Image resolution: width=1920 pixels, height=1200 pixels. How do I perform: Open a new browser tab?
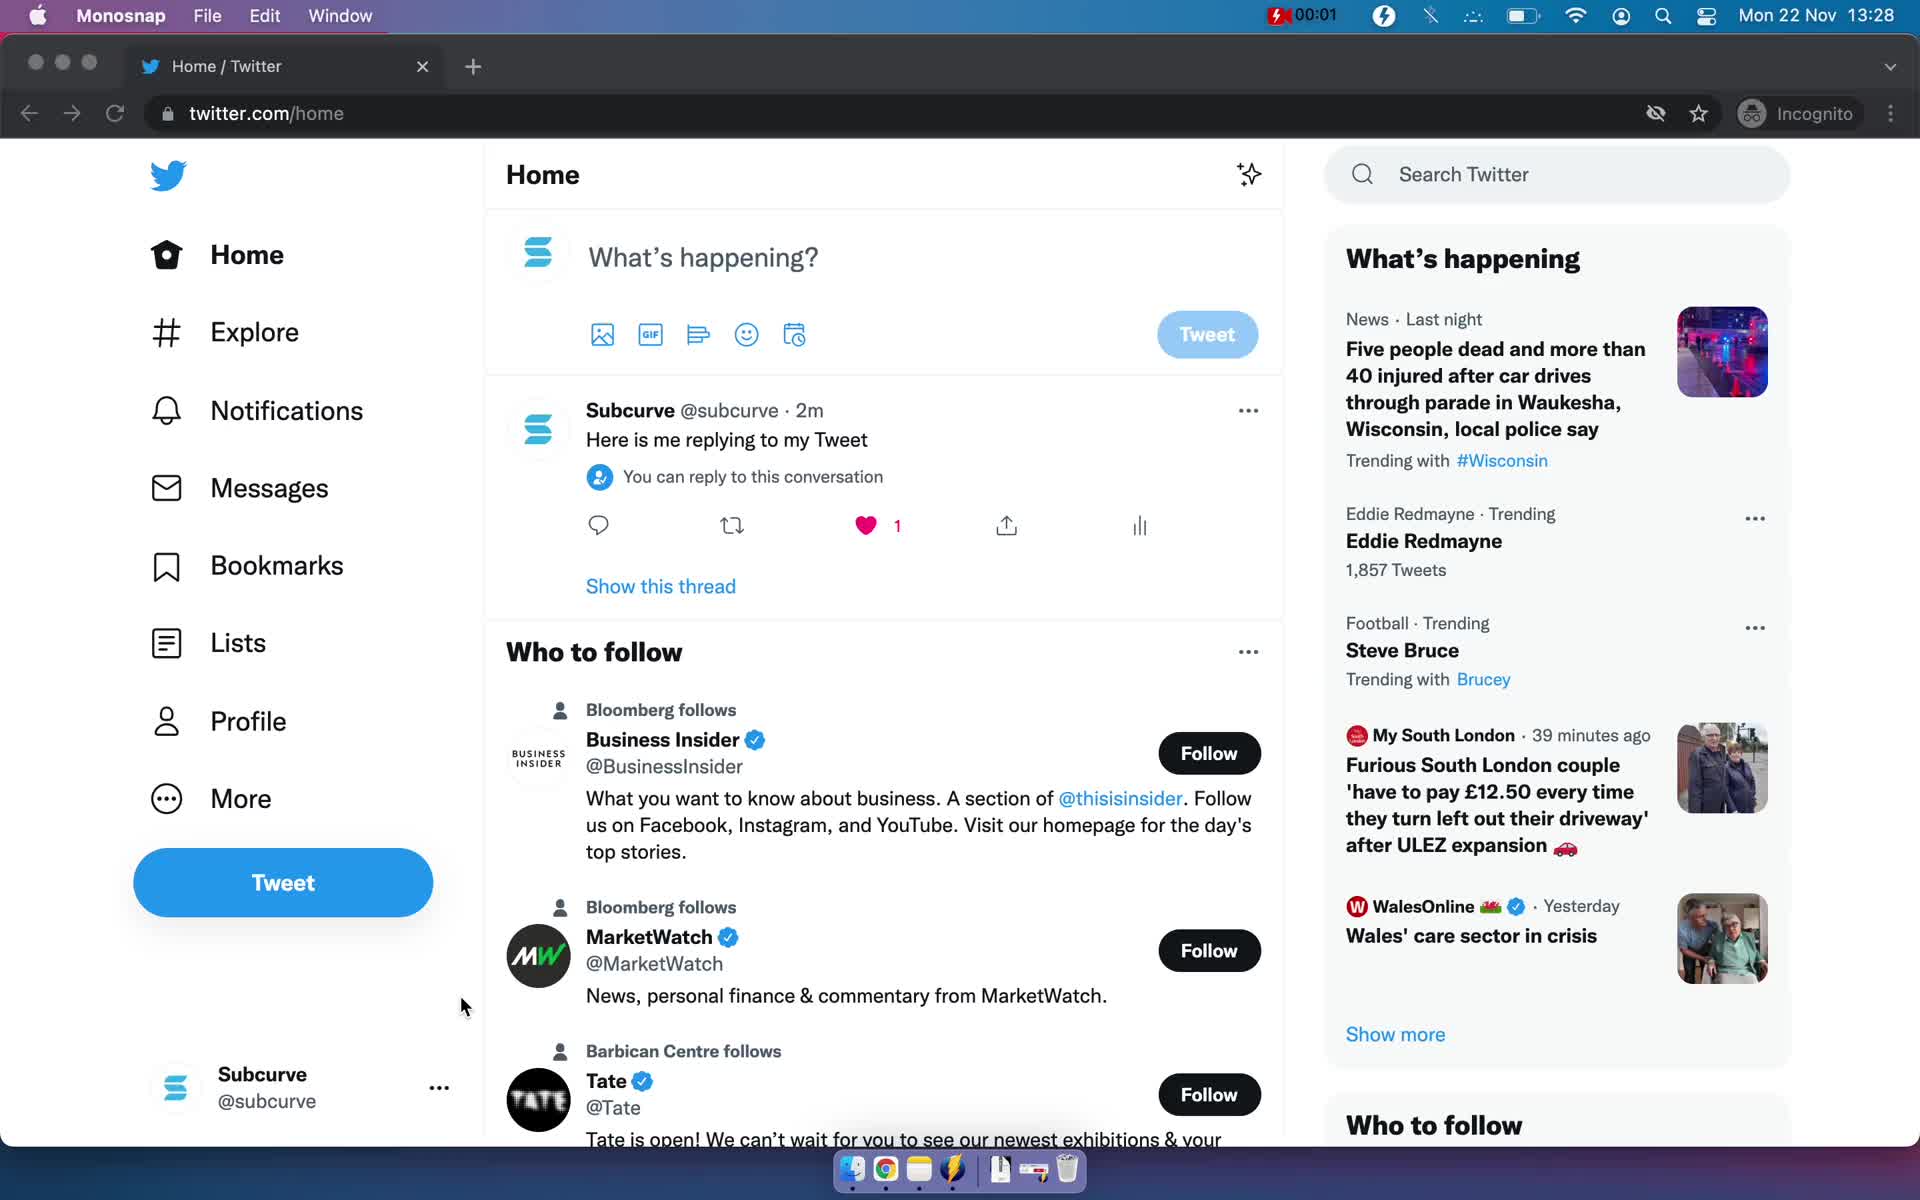[x=473, y=67]
